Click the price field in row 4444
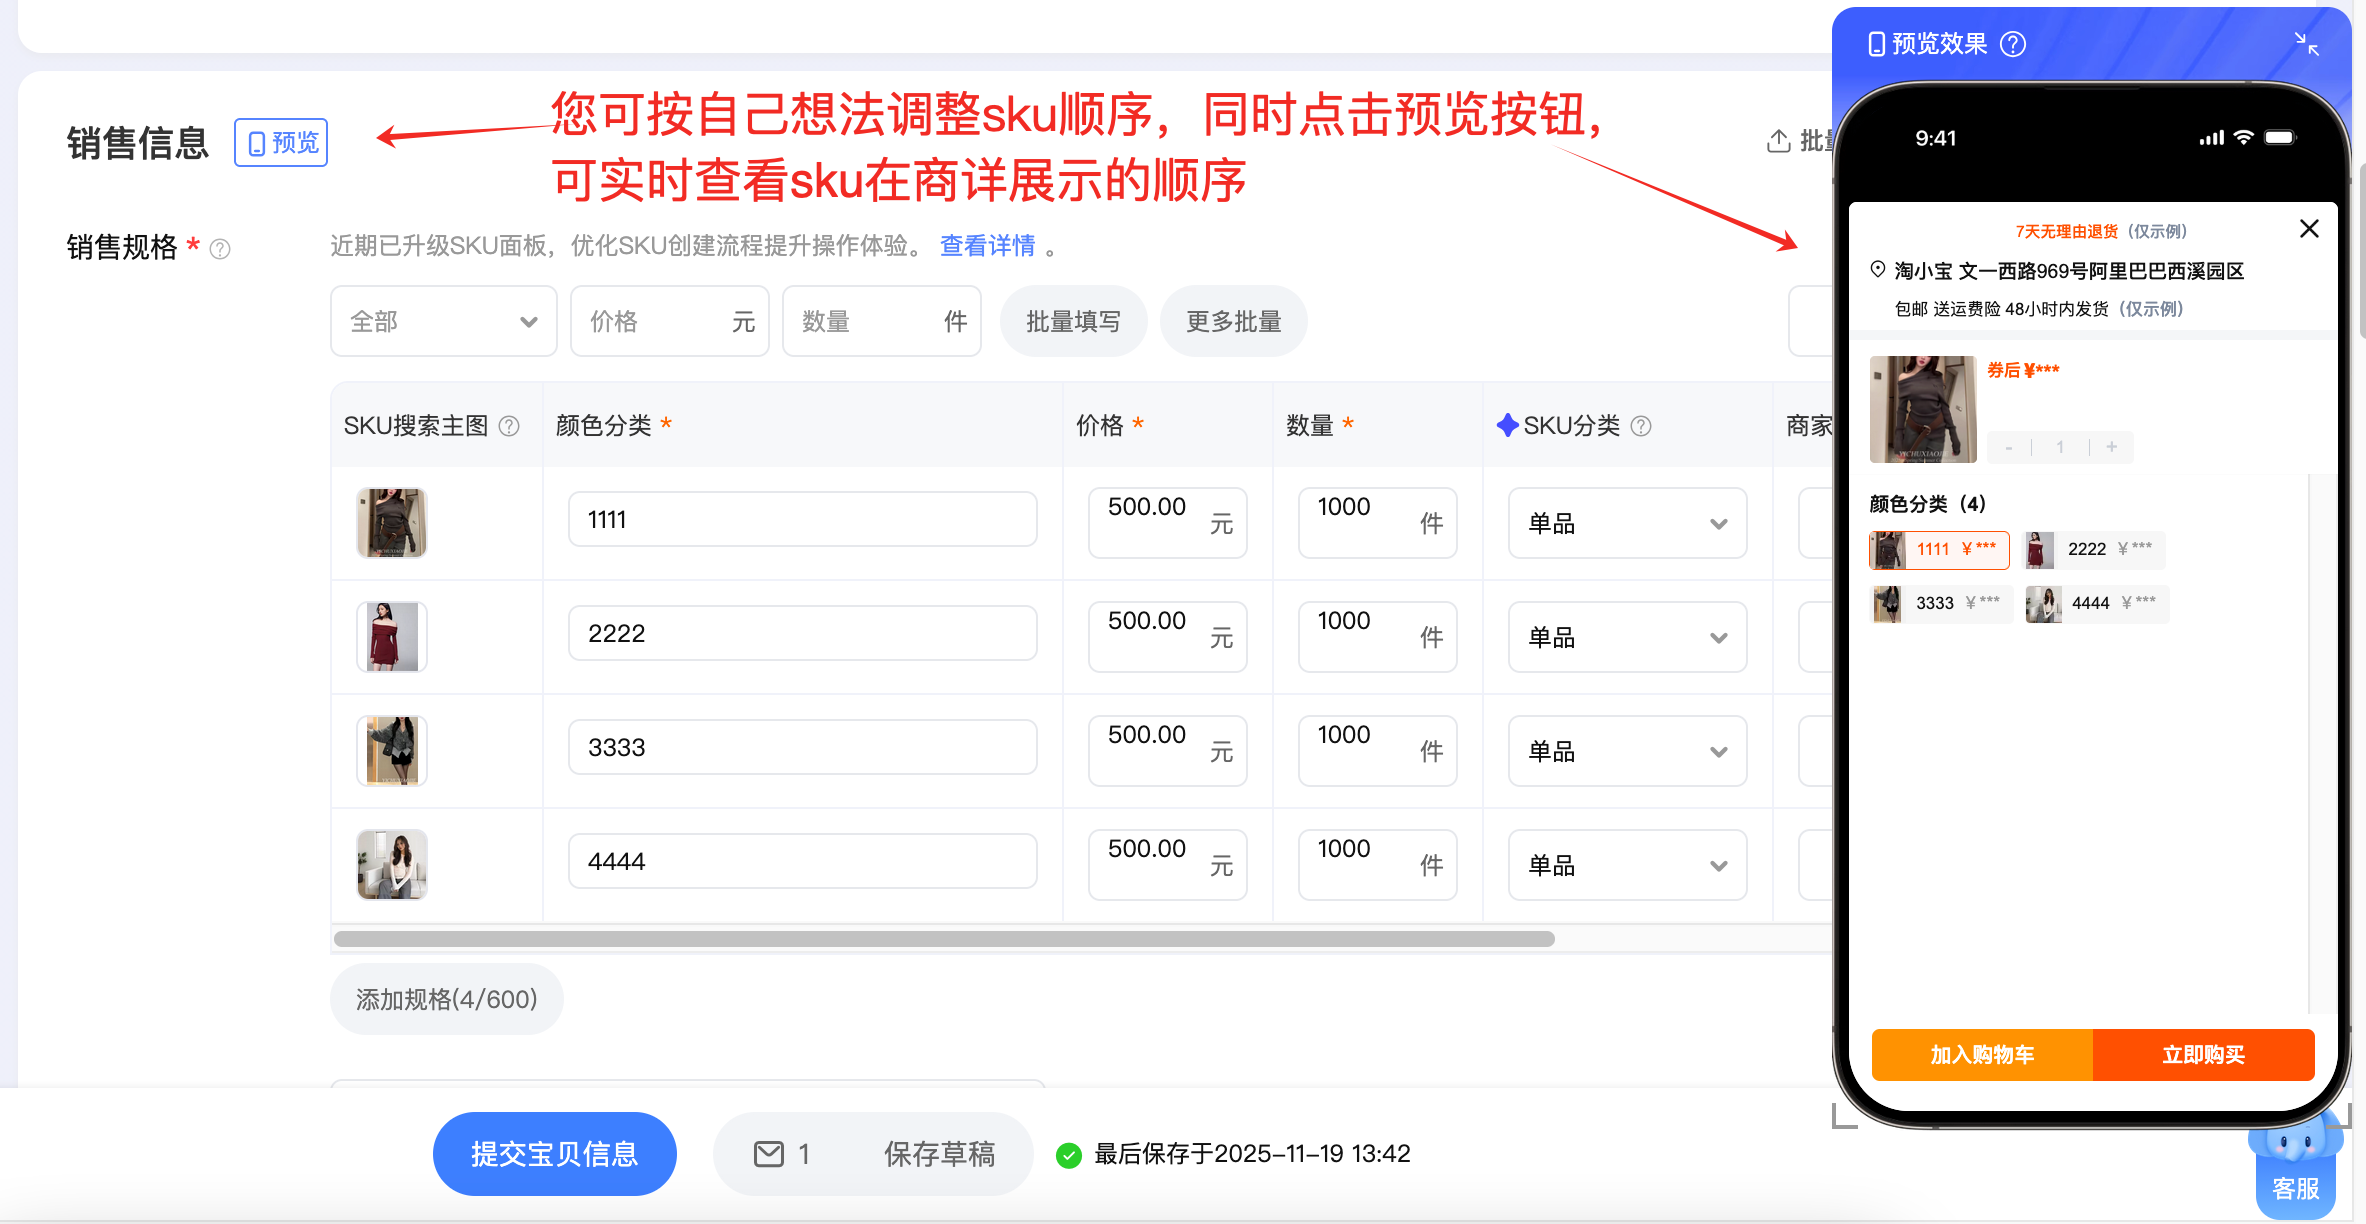The height and width of the screenshot is (1224, 2366). coord(1167,864)
